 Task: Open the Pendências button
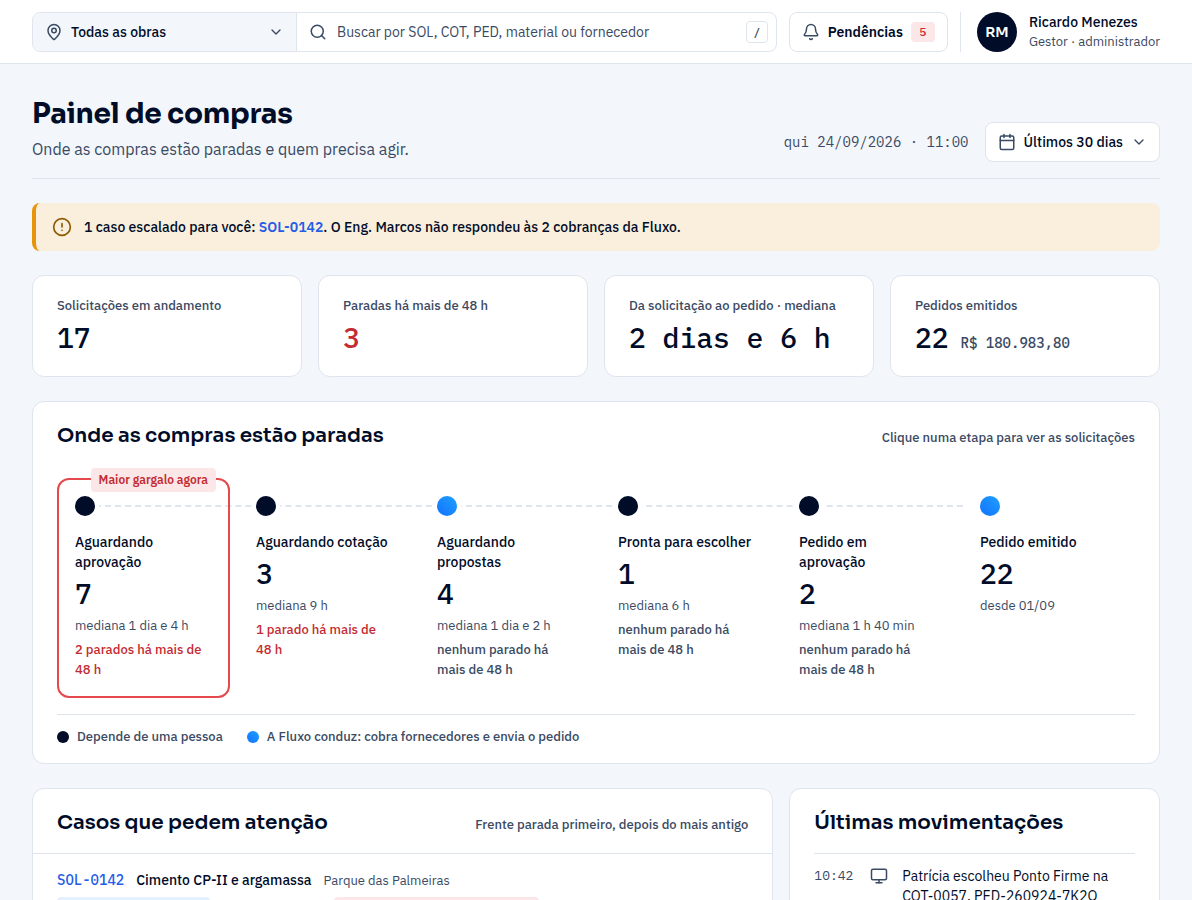(x=868, y=32)
